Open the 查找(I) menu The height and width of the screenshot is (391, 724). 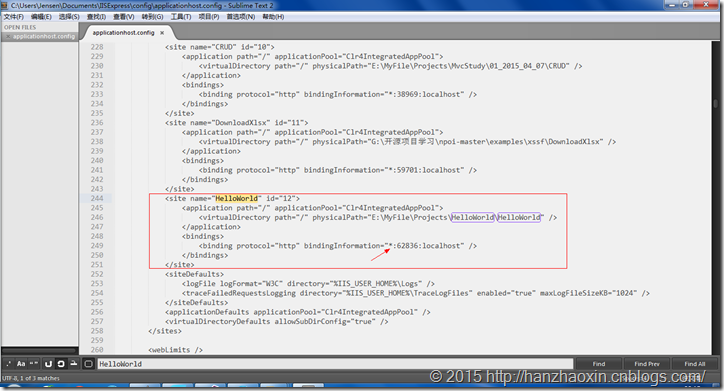coord(96,17)
